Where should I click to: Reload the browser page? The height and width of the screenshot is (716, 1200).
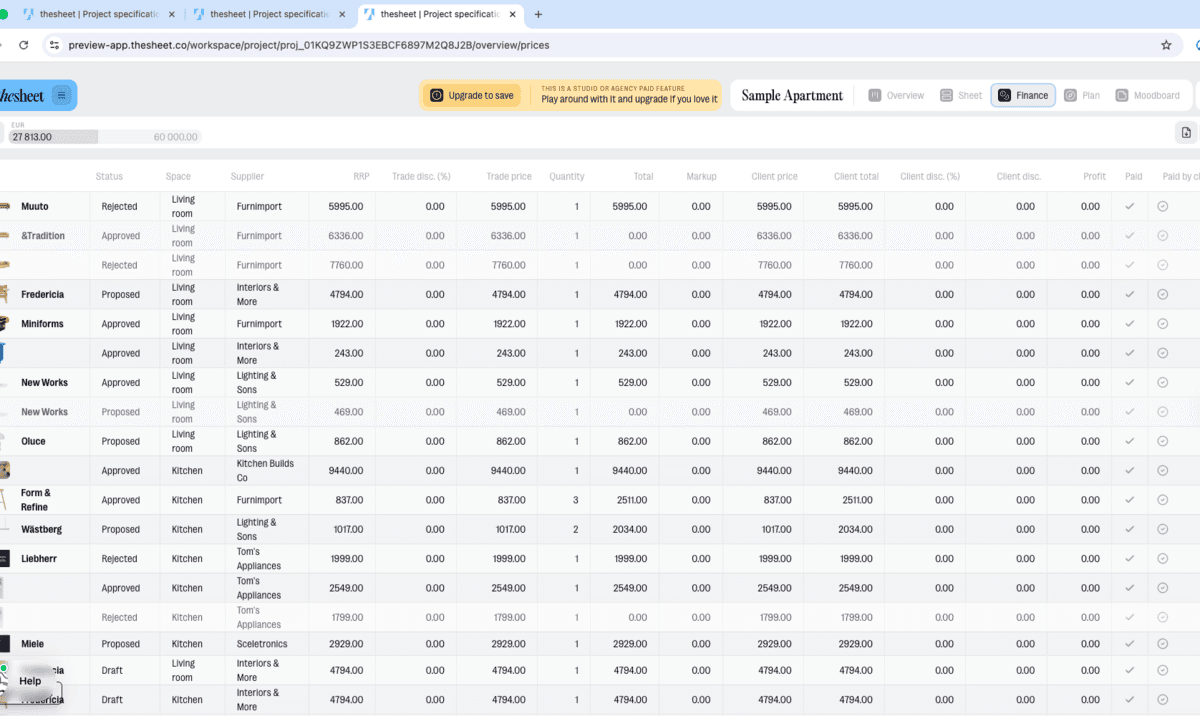tap(23, 45)
